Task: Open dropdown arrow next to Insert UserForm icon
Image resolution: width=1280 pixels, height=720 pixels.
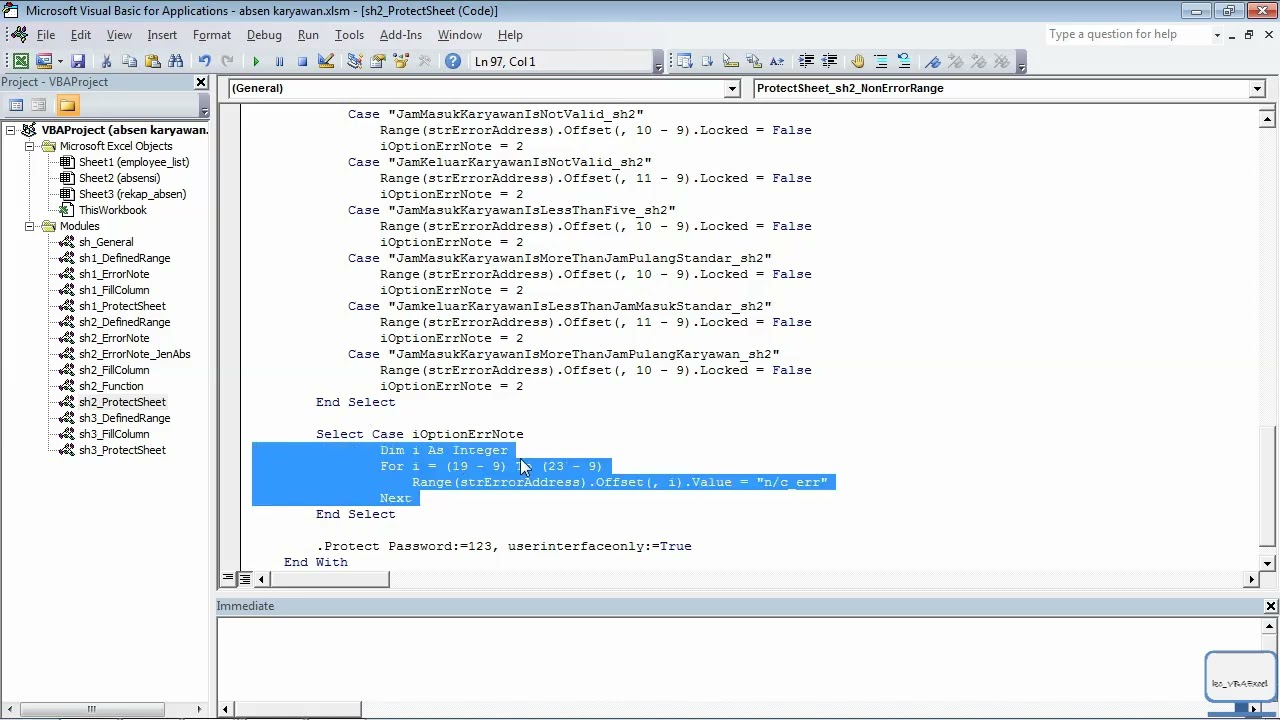Action: click(x=60, y=61)
